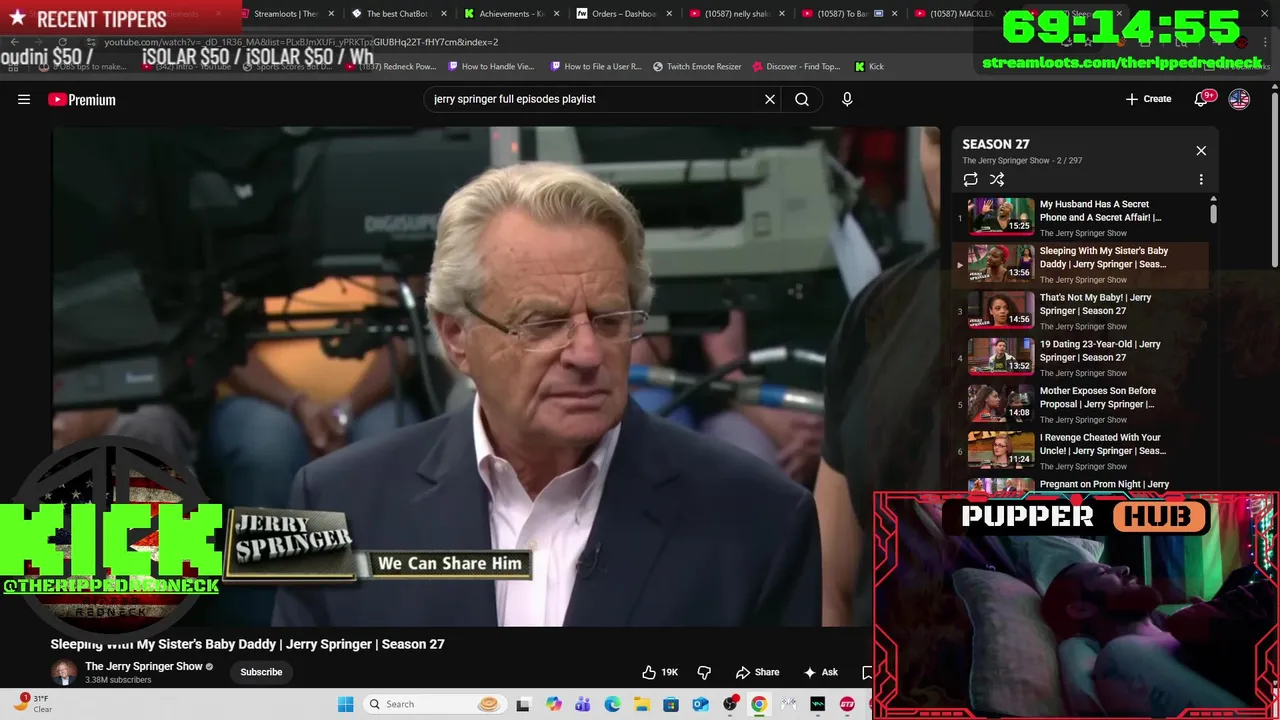This screenshot has width=1280, height=720.
Task: Open the Ask AI button
Action: tap(821, 672)
